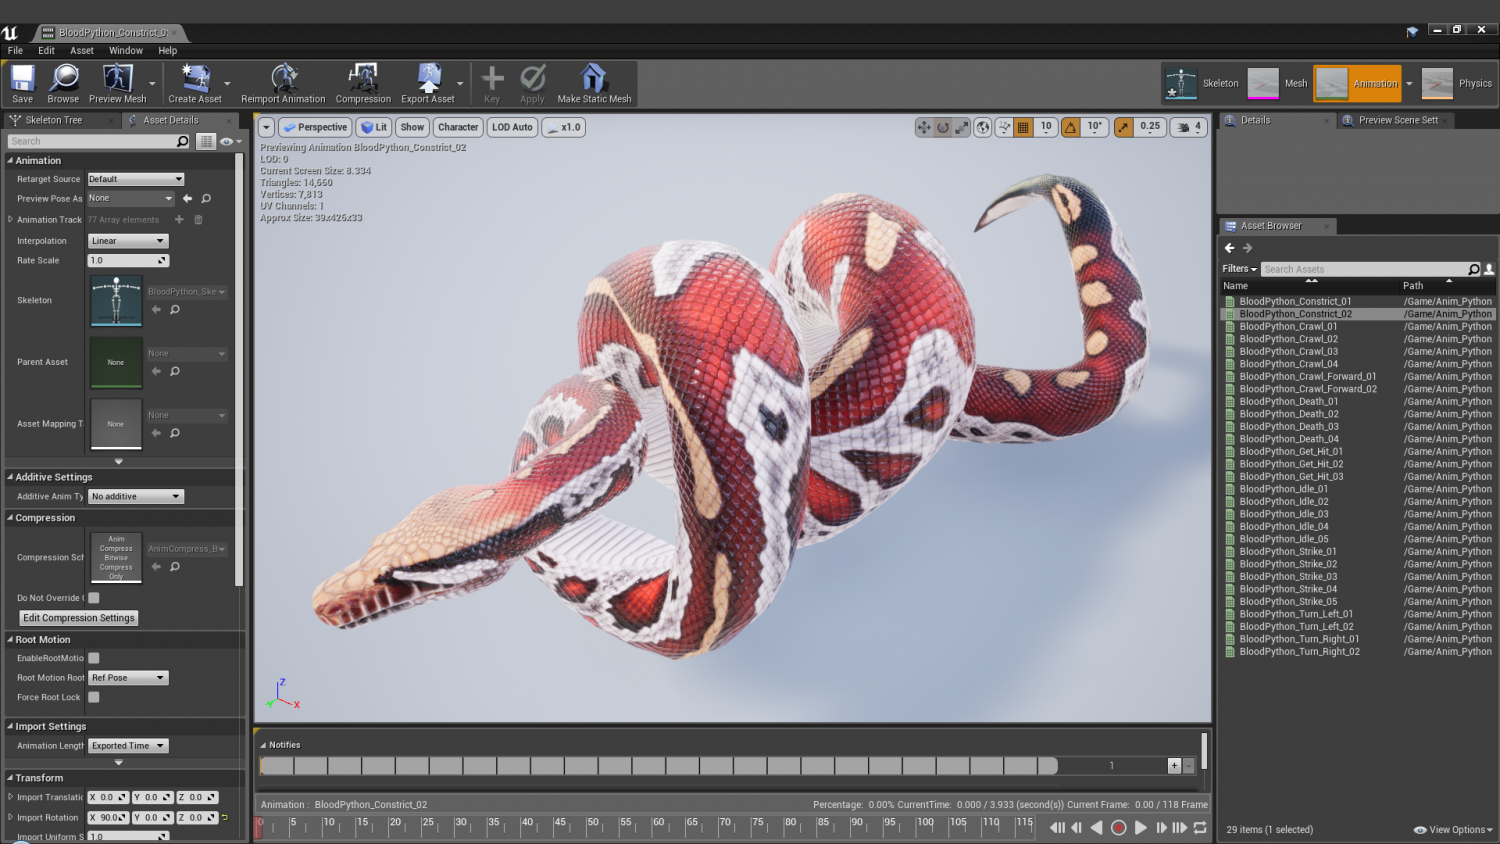Click the loop playback icon
This screenshot has width=1500, height=844.
click(1200, 828)
